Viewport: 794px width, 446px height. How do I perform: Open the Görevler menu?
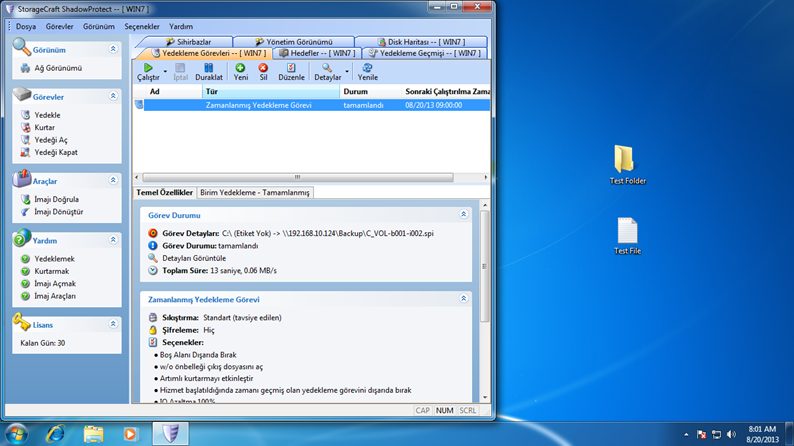point(59,27)
